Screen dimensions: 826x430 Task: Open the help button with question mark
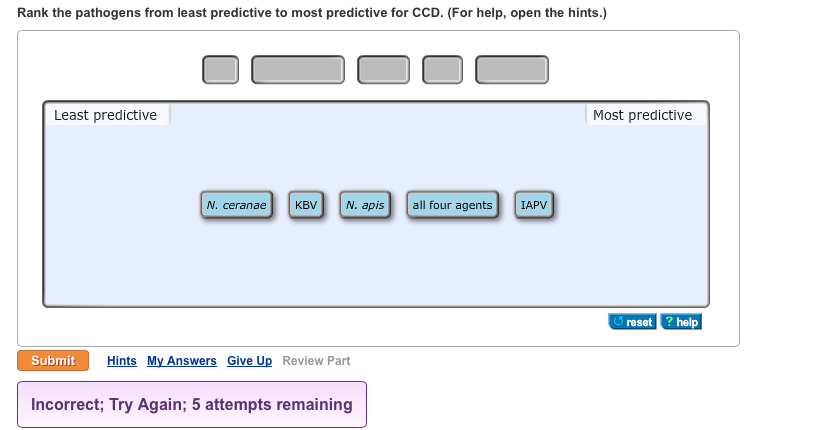coord(681,321)
